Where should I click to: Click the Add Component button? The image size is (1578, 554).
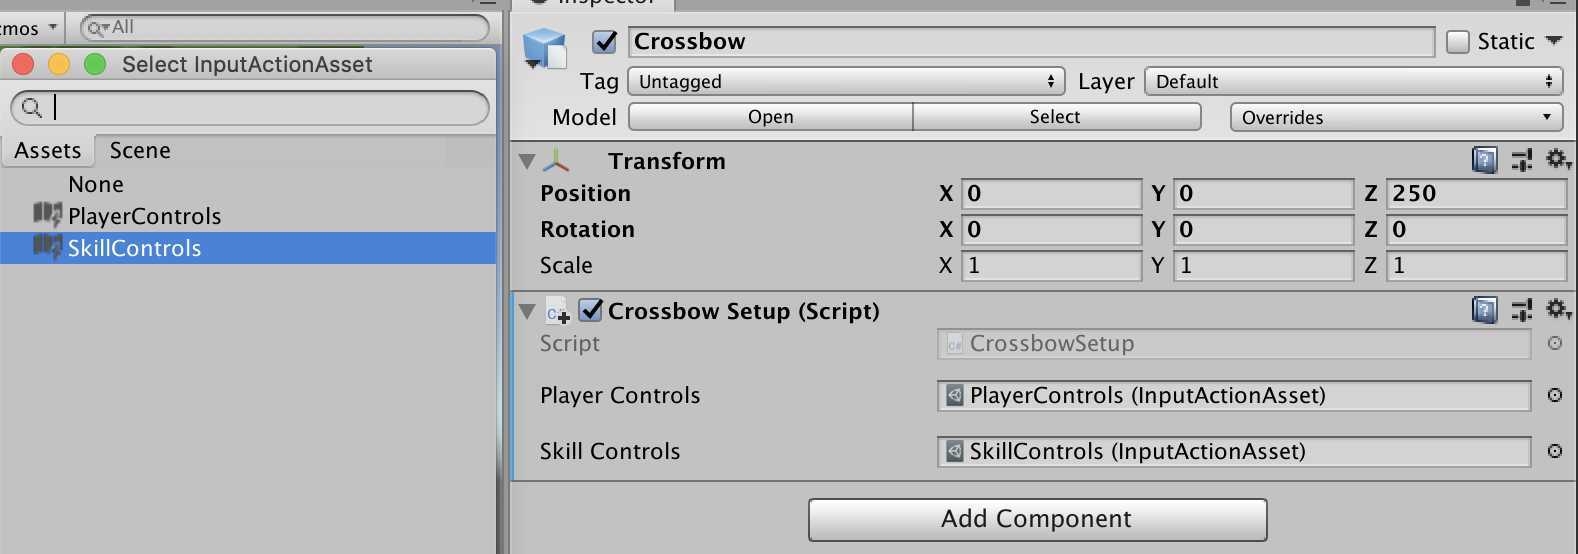tap(1037, 519)
